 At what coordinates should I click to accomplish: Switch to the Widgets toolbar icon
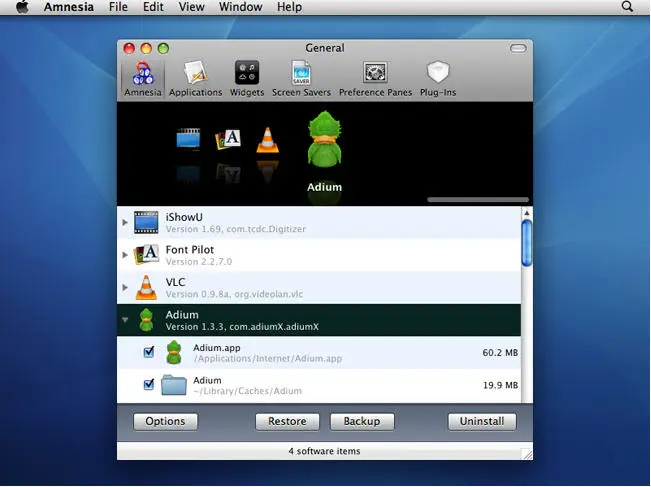click(x=247, y=79)
